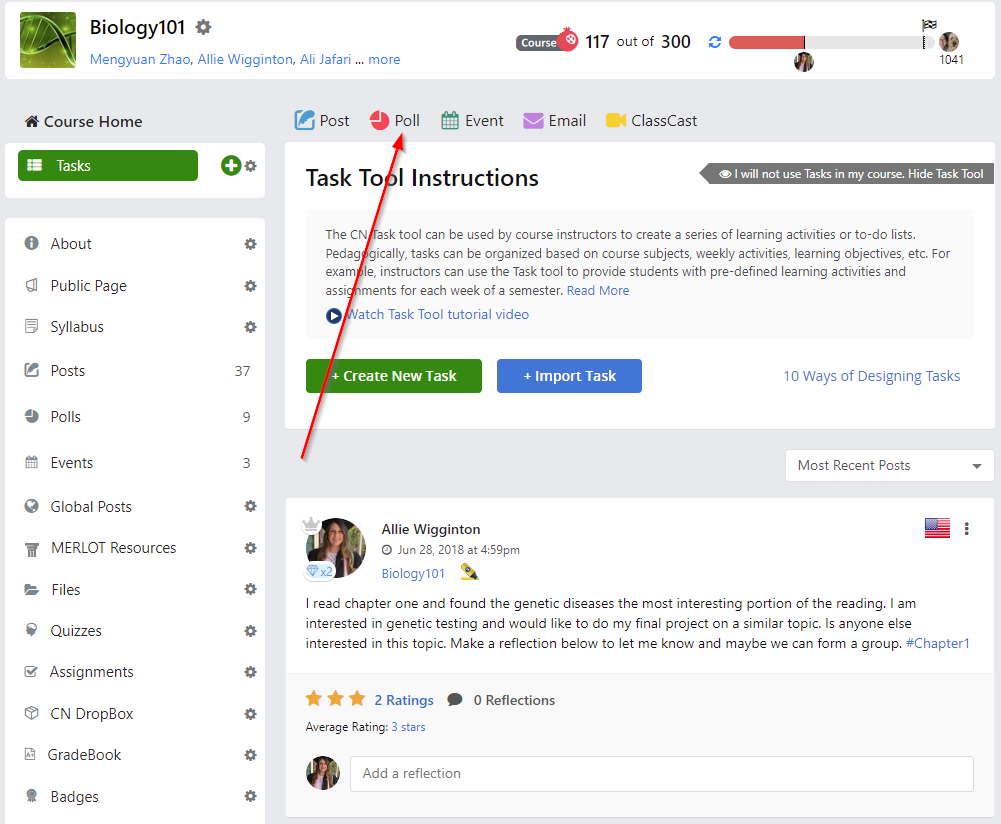Create a new Poll
Screen dimensions: 1001x824
pos(395,121)
